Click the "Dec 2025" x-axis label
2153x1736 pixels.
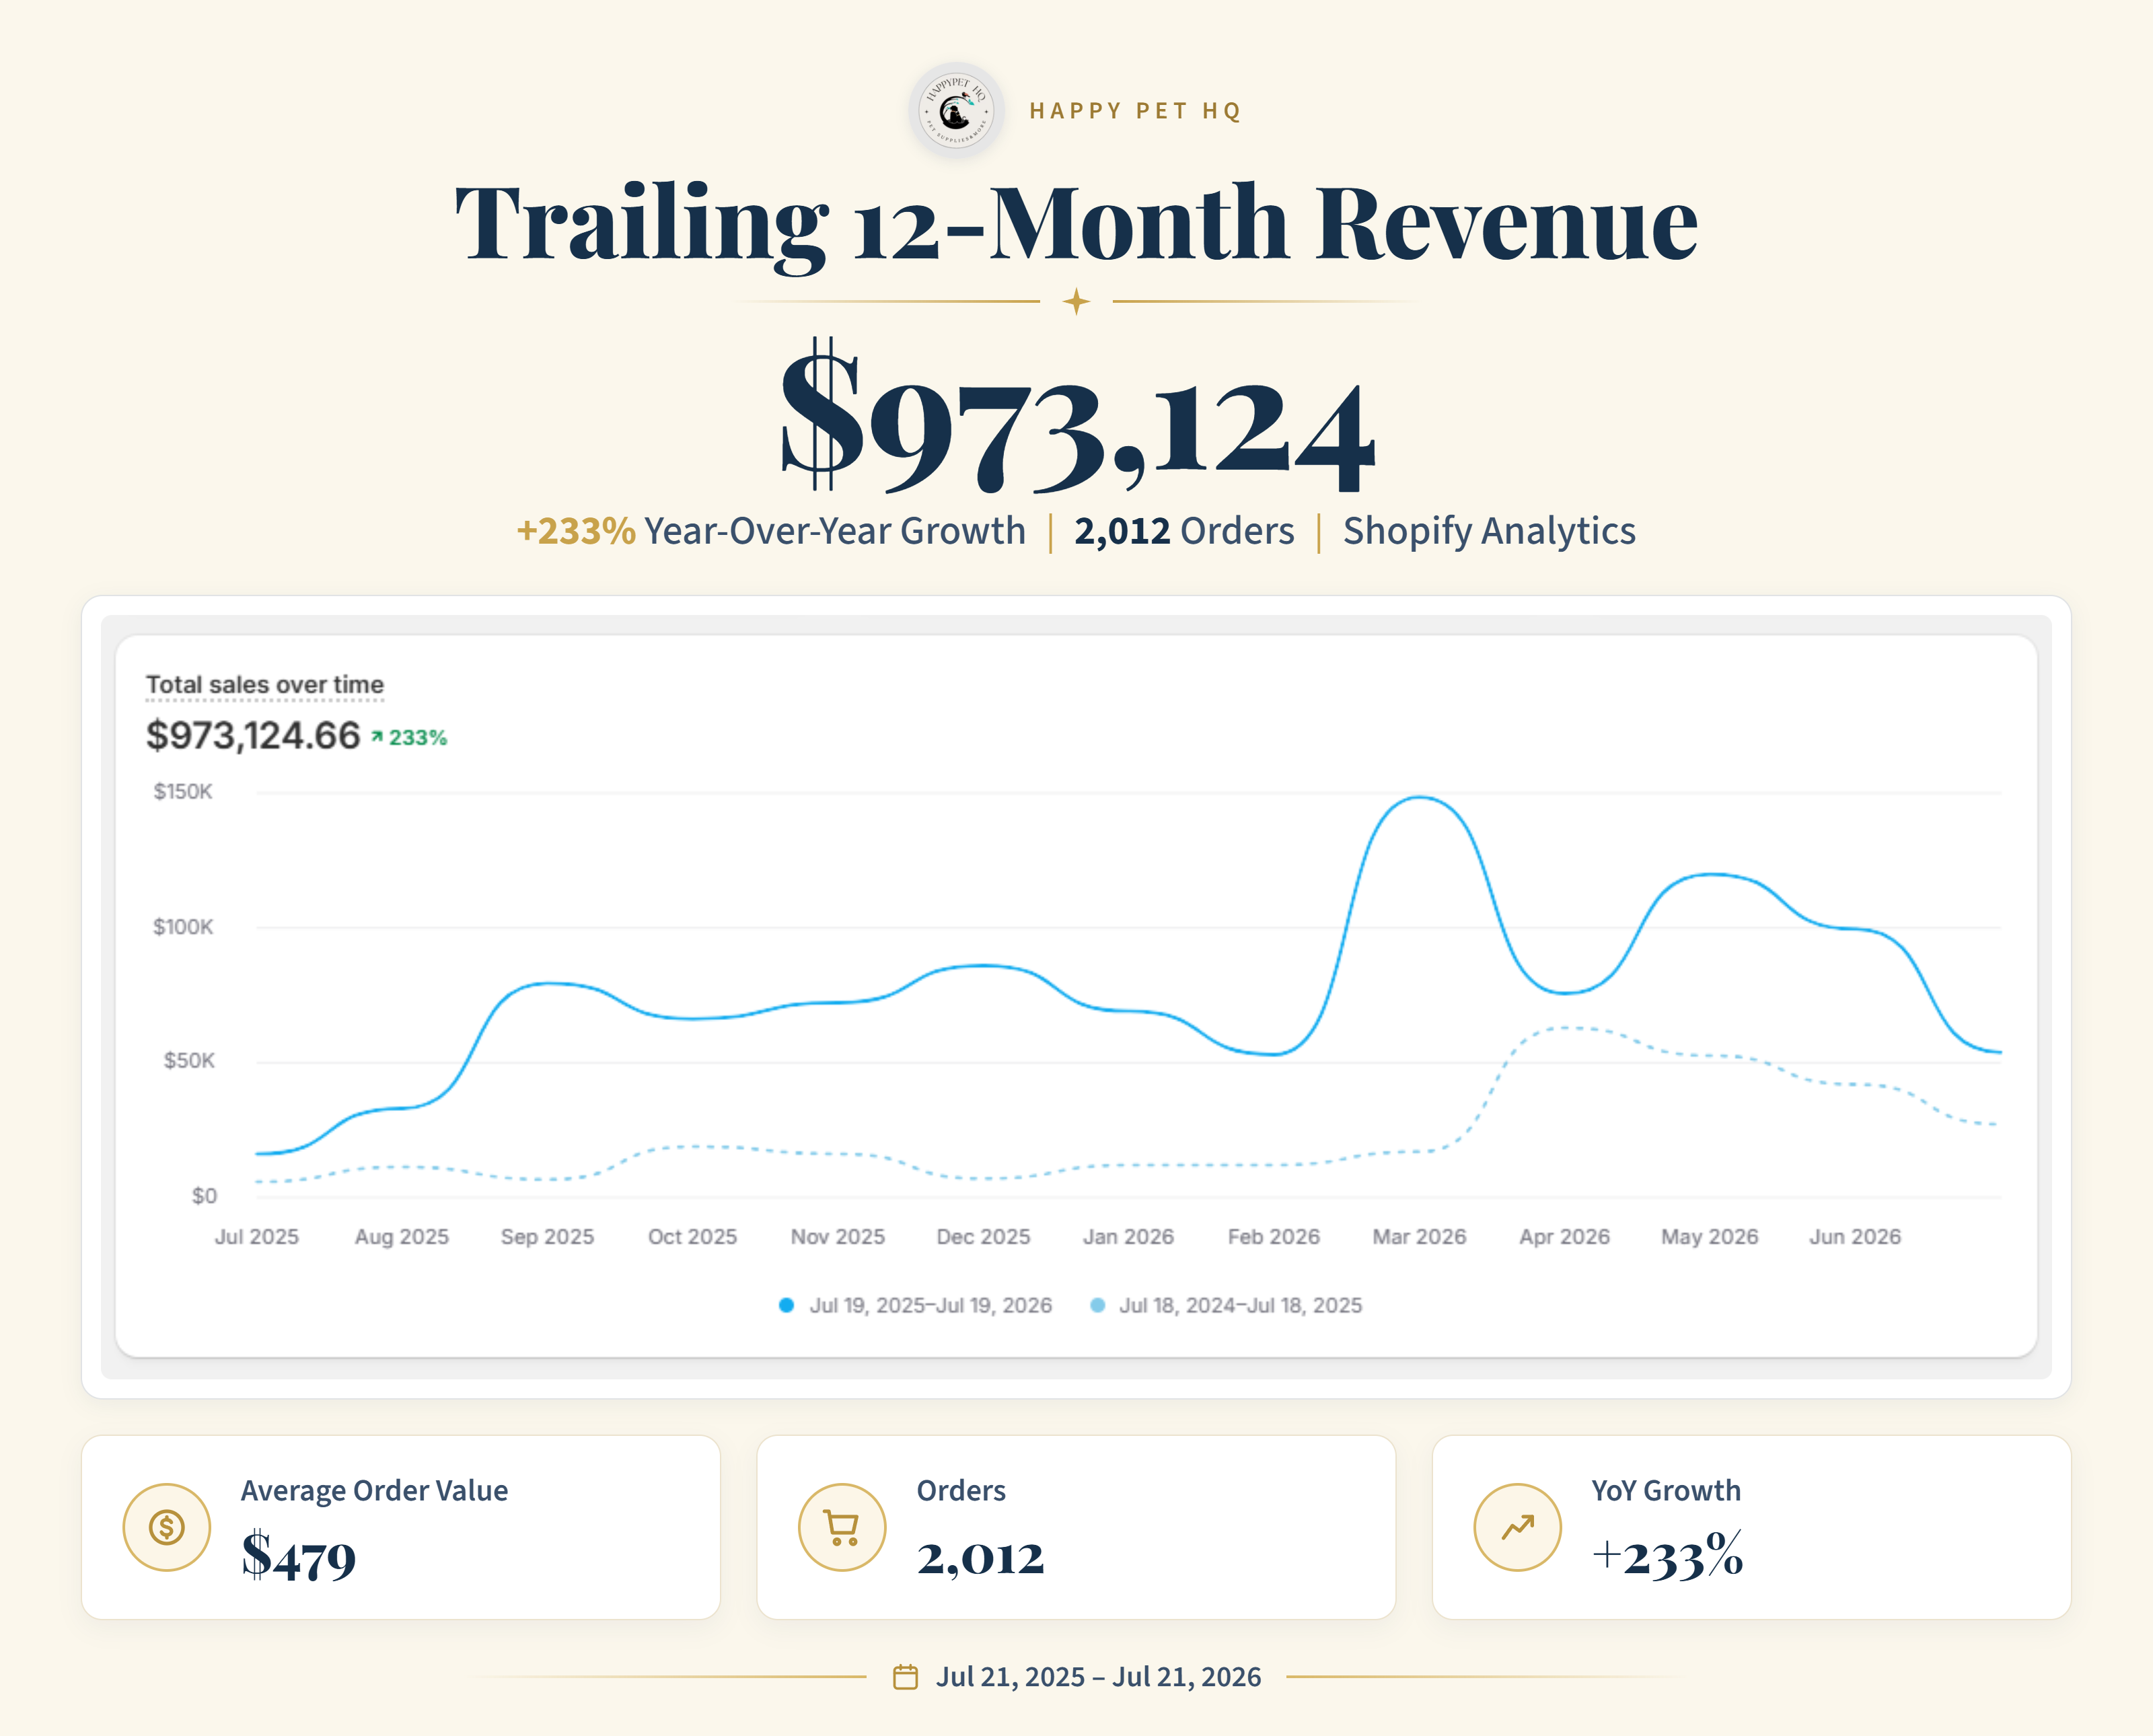(983, 1237)
